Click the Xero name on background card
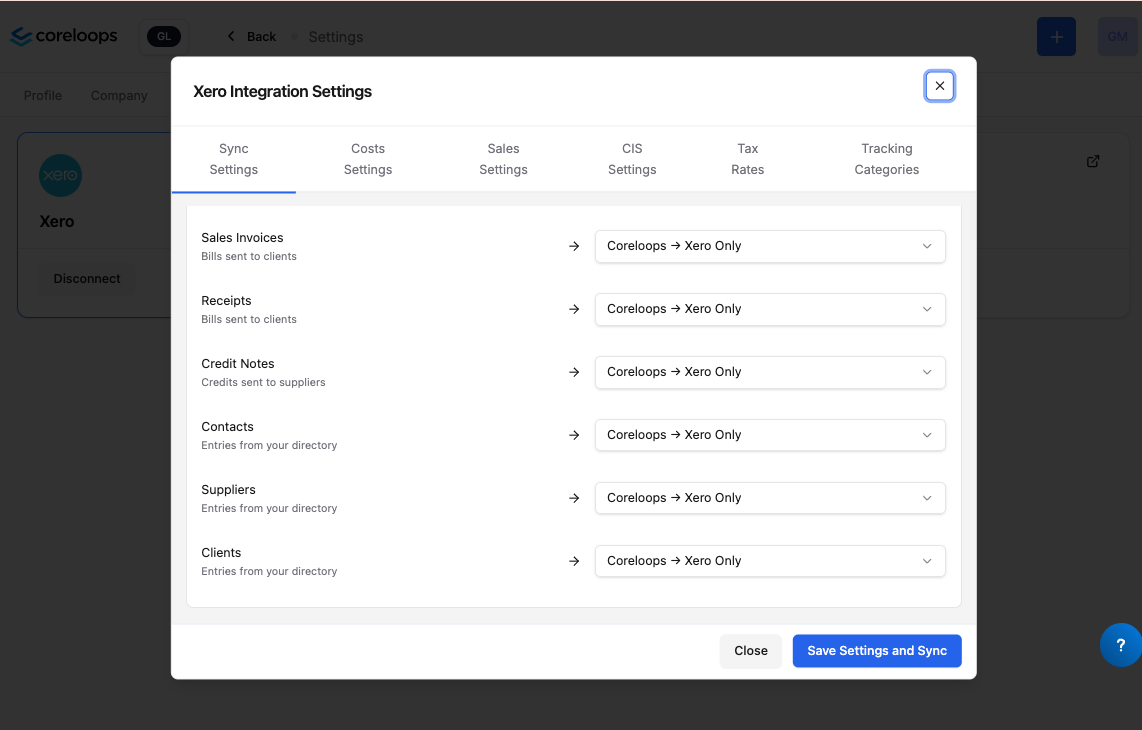The width and height of the screenshot is (1142, 730). pos(57,221)
